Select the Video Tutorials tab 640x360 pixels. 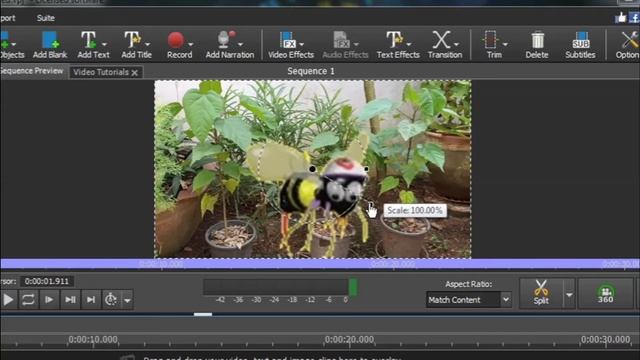pos(101,72)
